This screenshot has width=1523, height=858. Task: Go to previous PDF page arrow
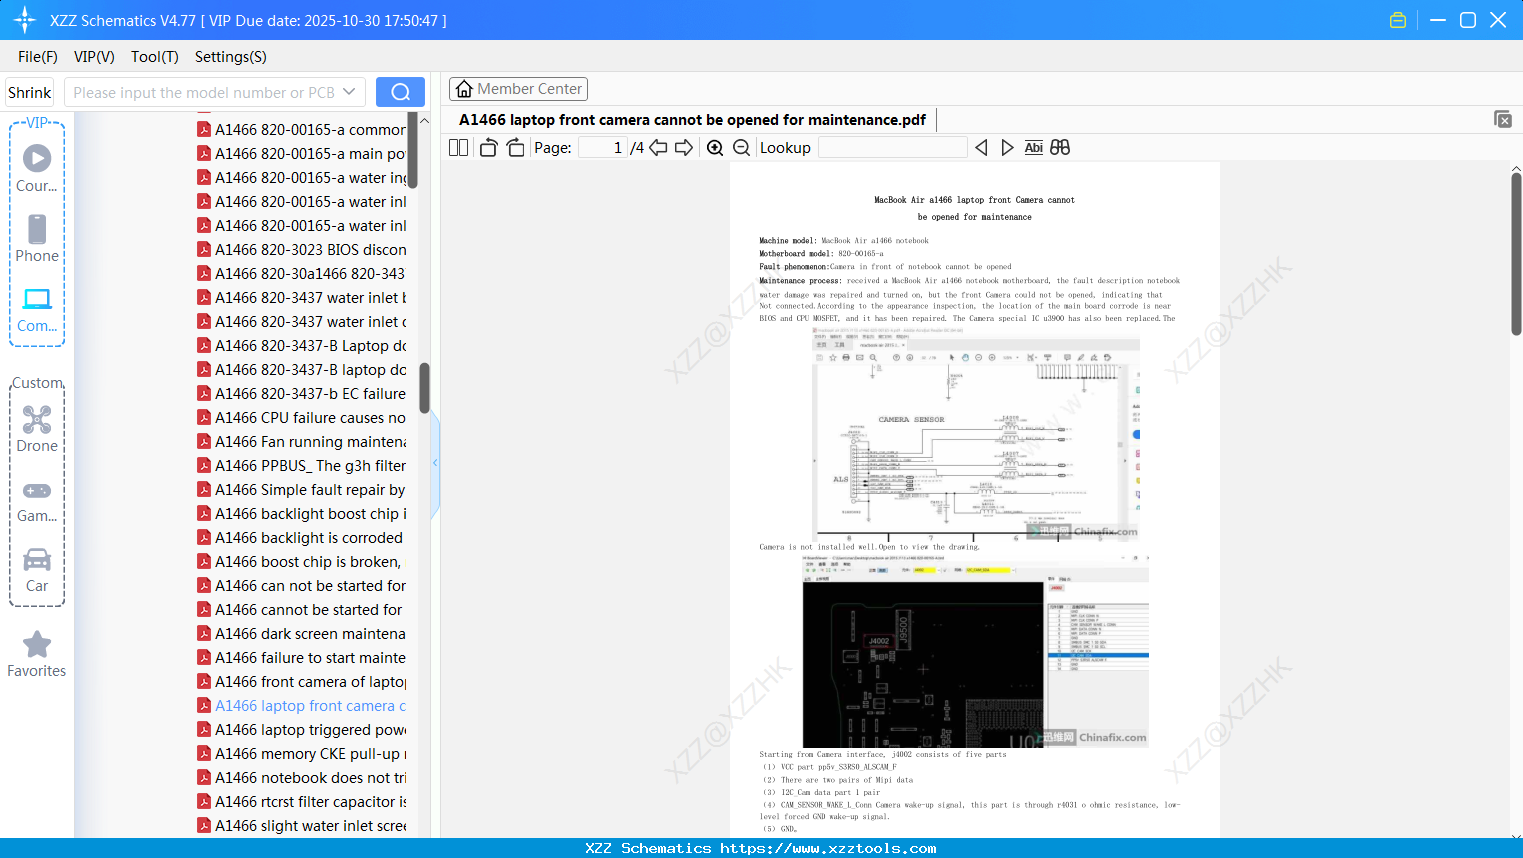click(658, 148)
